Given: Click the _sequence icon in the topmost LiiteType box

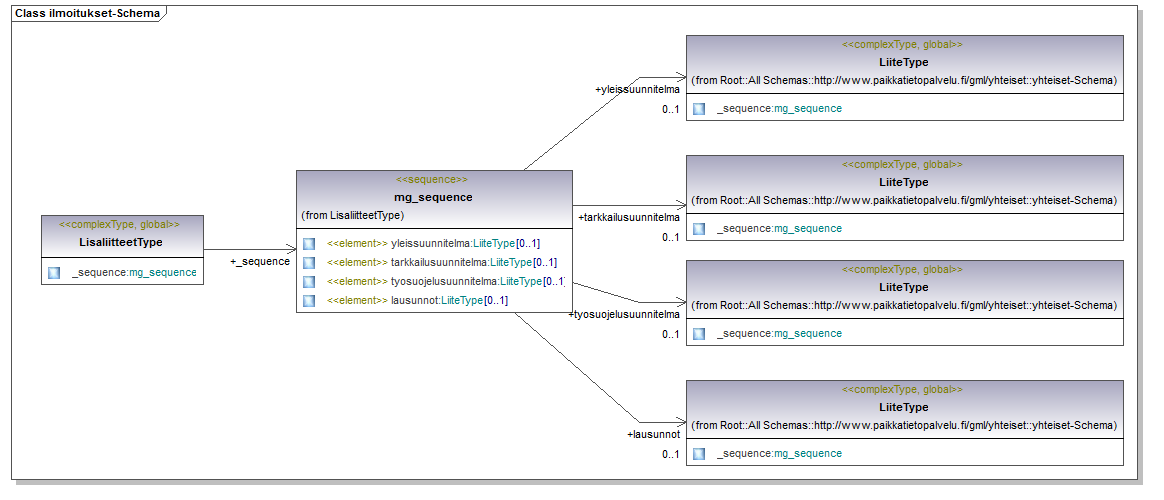Looking at the screenshot, I should (x=699, y=108).
